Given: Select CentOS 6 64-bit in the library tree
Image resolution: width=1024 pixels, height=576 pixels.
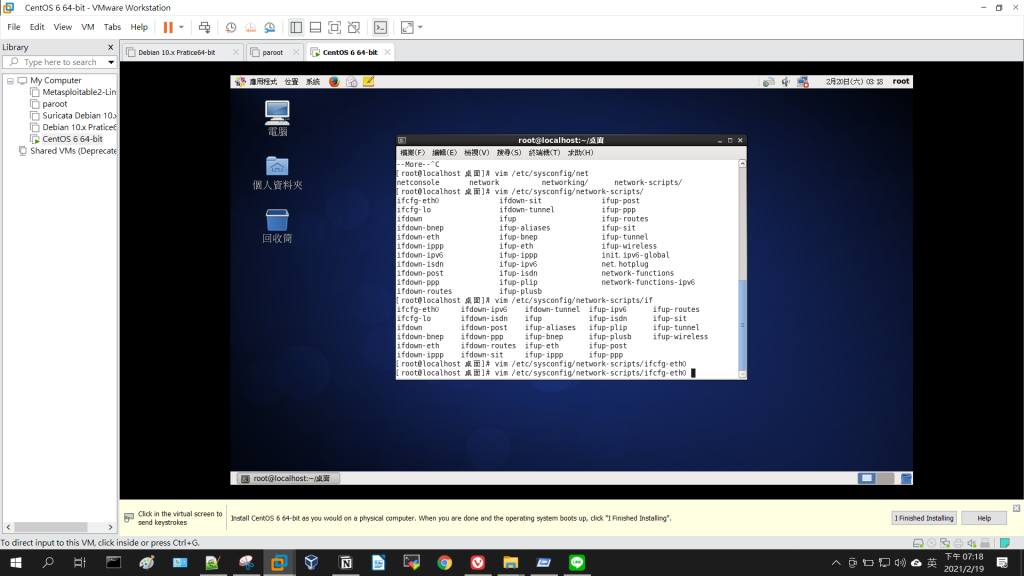Looking at the screenshot, I should pyautogui.click(x=67, y=139).
